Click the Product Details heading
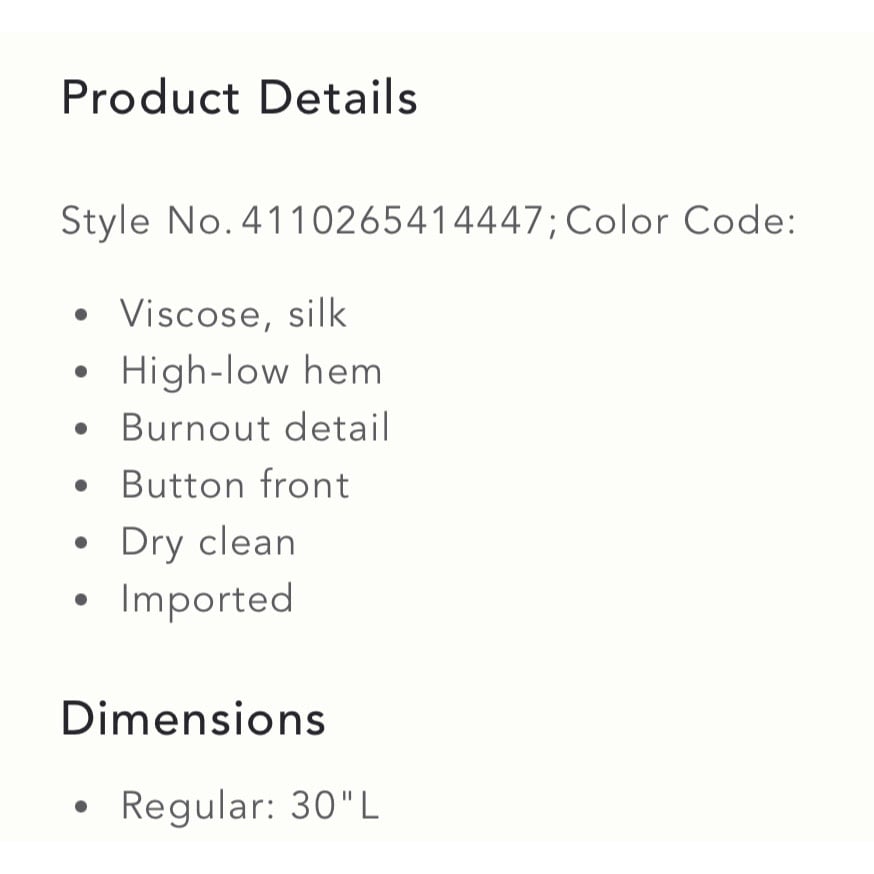Screen dimensions: 874x874 [x=239, y=98]
